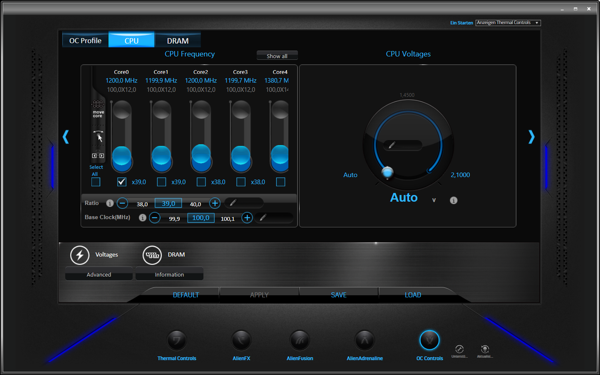Check the Core1 checkbox
The height and width of the screenshot is (375, 600).
coord(161,182)
